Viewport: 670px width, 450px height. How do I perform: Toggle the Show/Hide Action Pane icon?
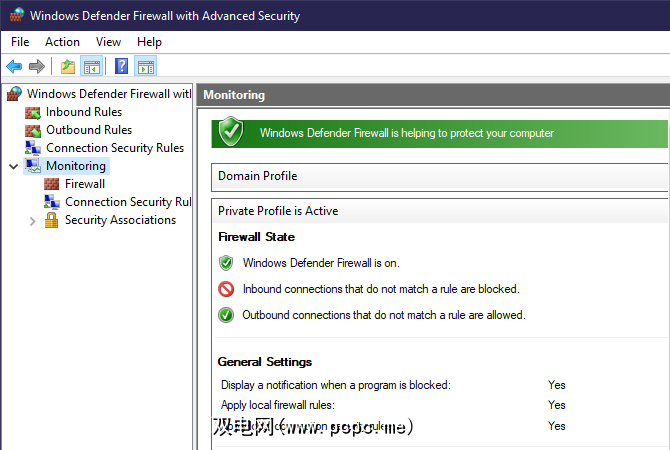(146, 67)
